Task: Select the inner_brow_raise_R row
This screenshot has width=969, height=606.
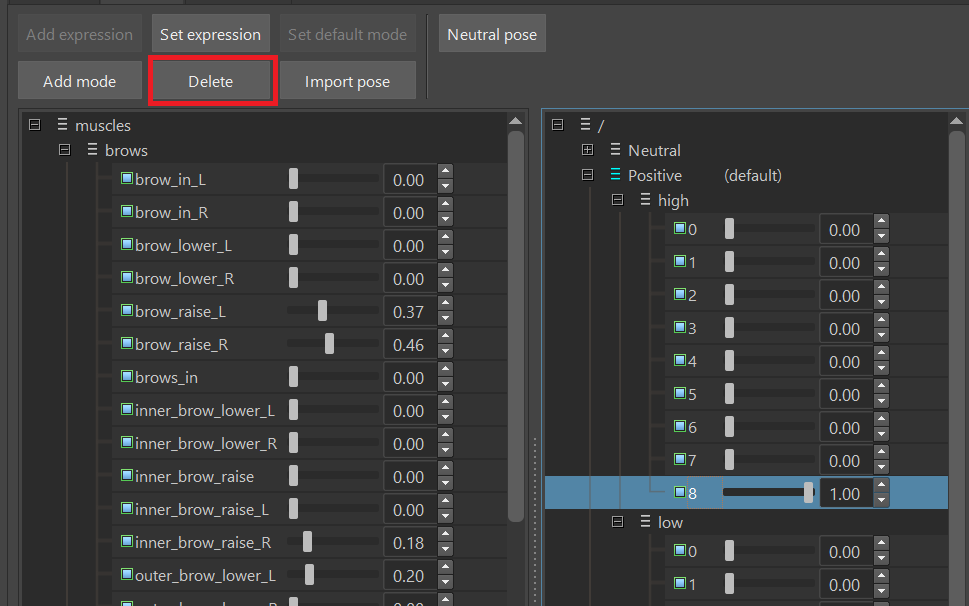Action: coord(203,543)
